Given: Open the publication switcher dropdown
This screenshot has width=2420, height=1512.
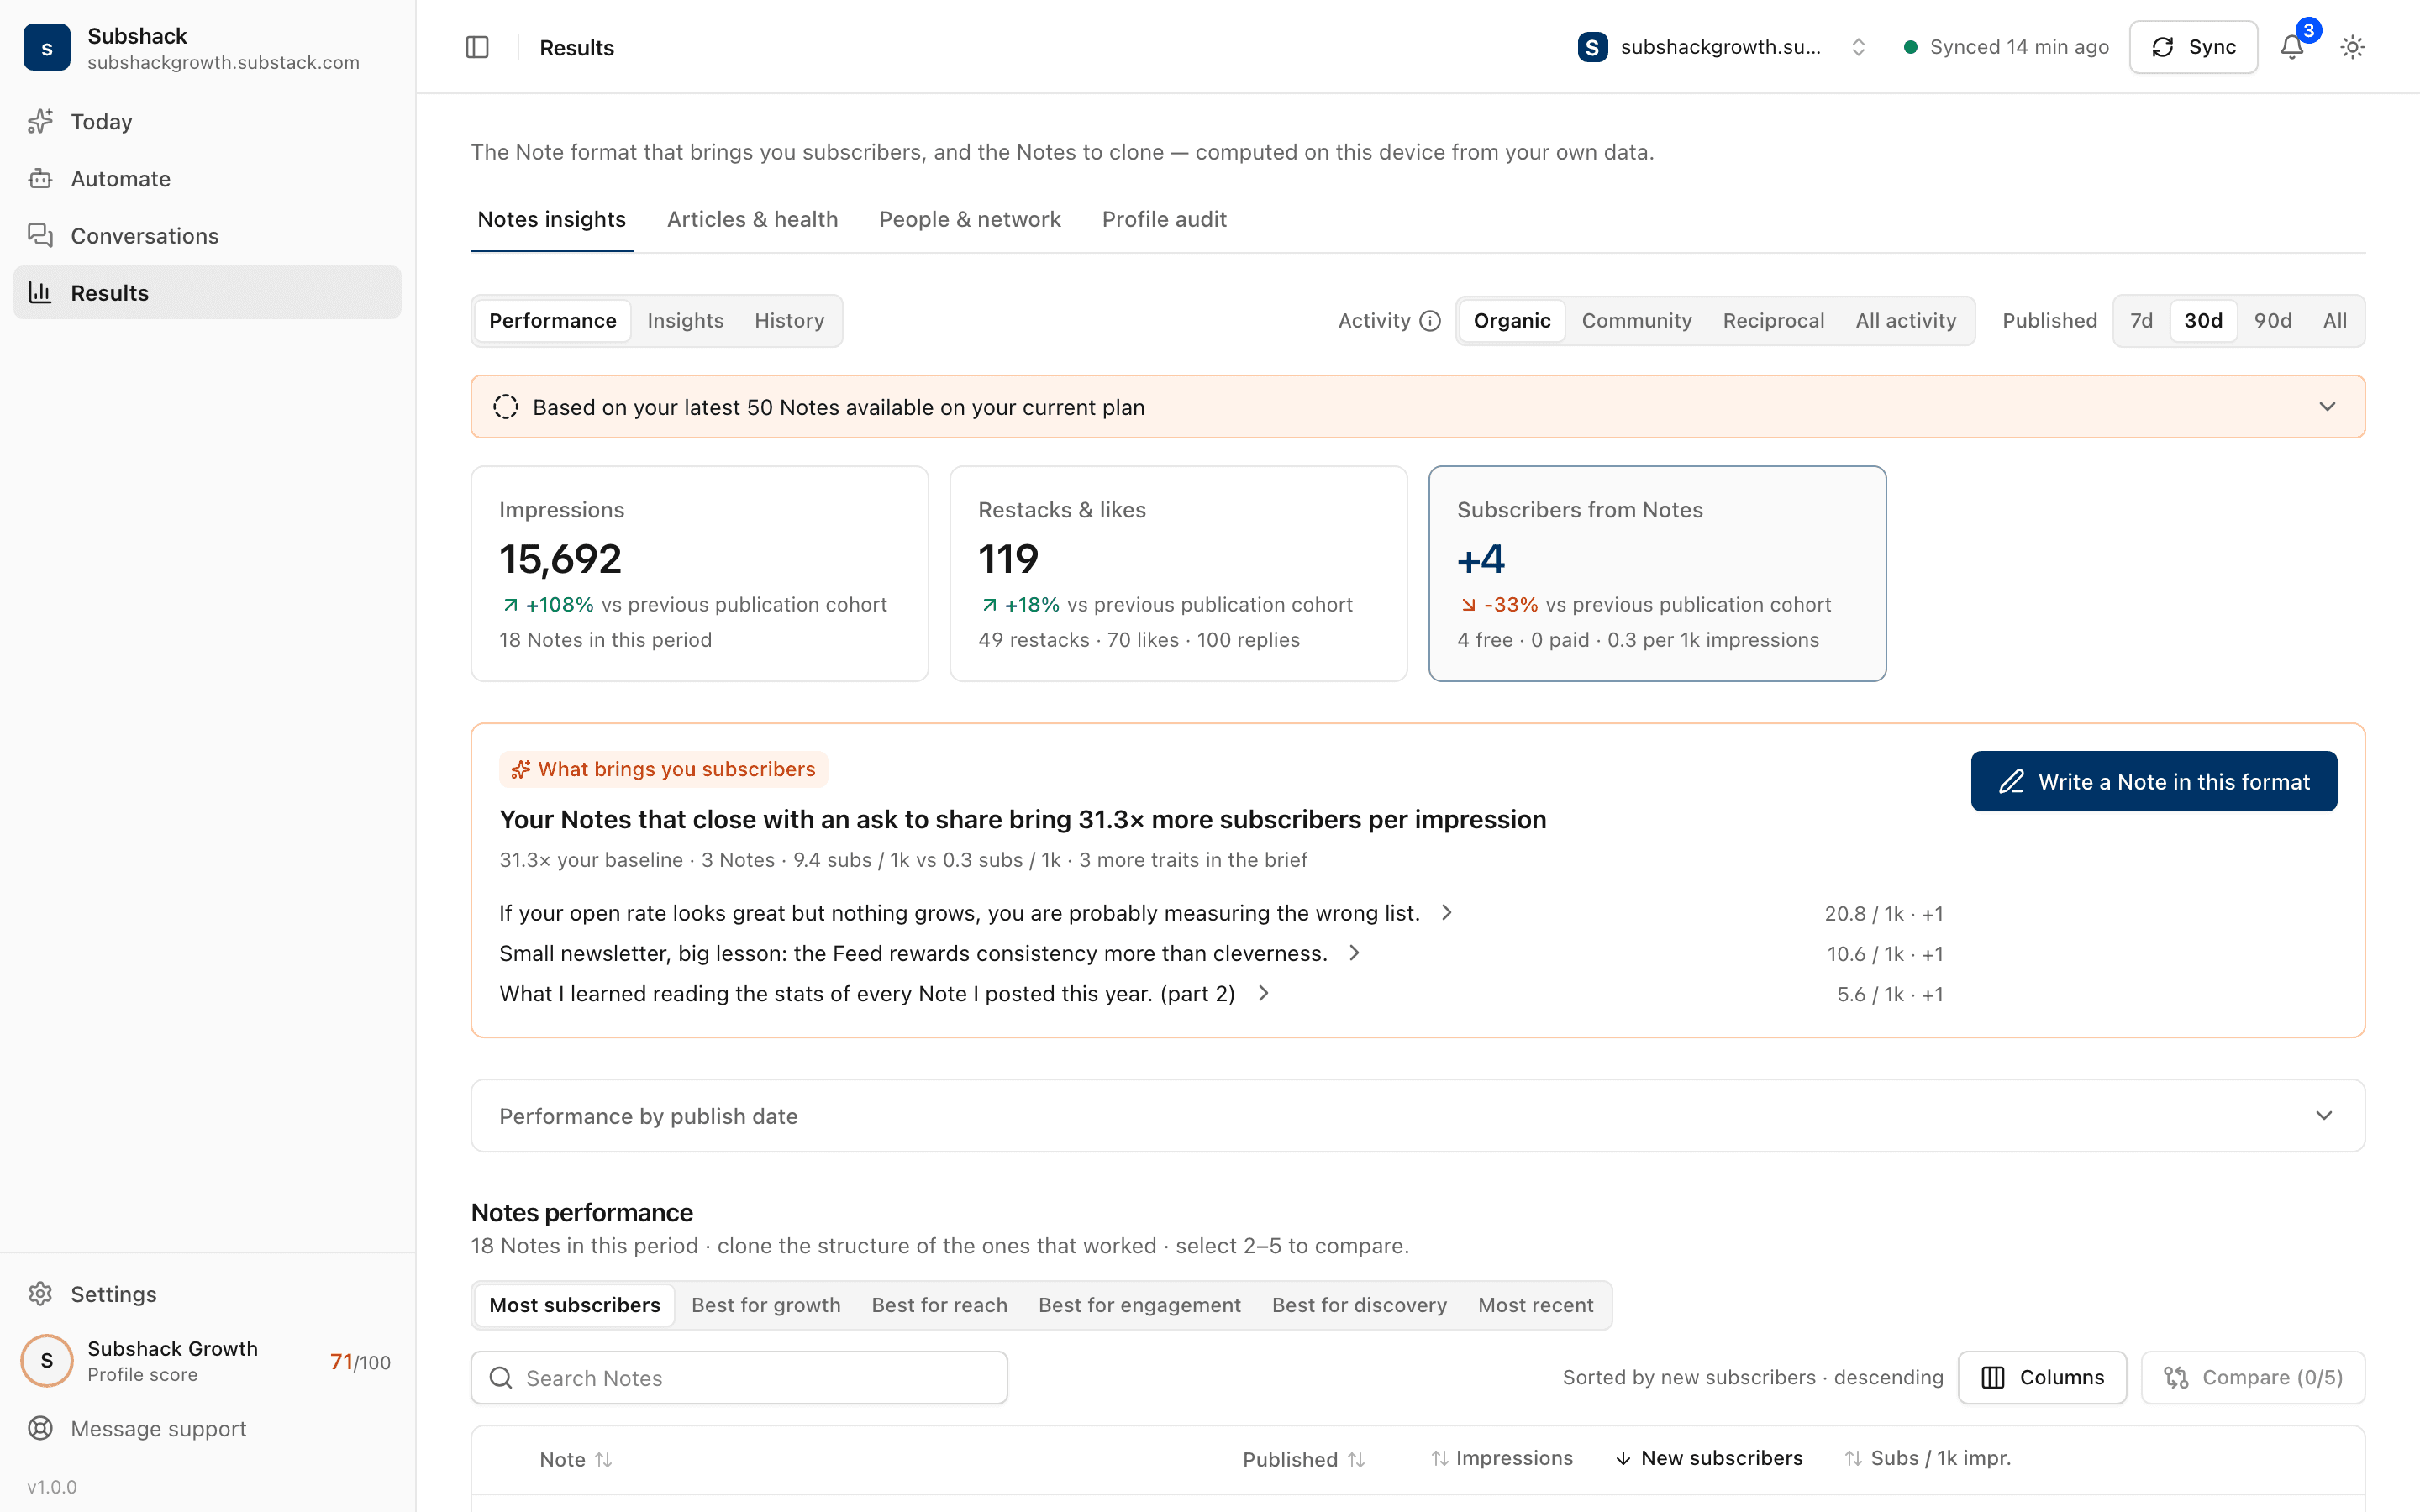Looking at the screenshot, I should [1722, 47].
